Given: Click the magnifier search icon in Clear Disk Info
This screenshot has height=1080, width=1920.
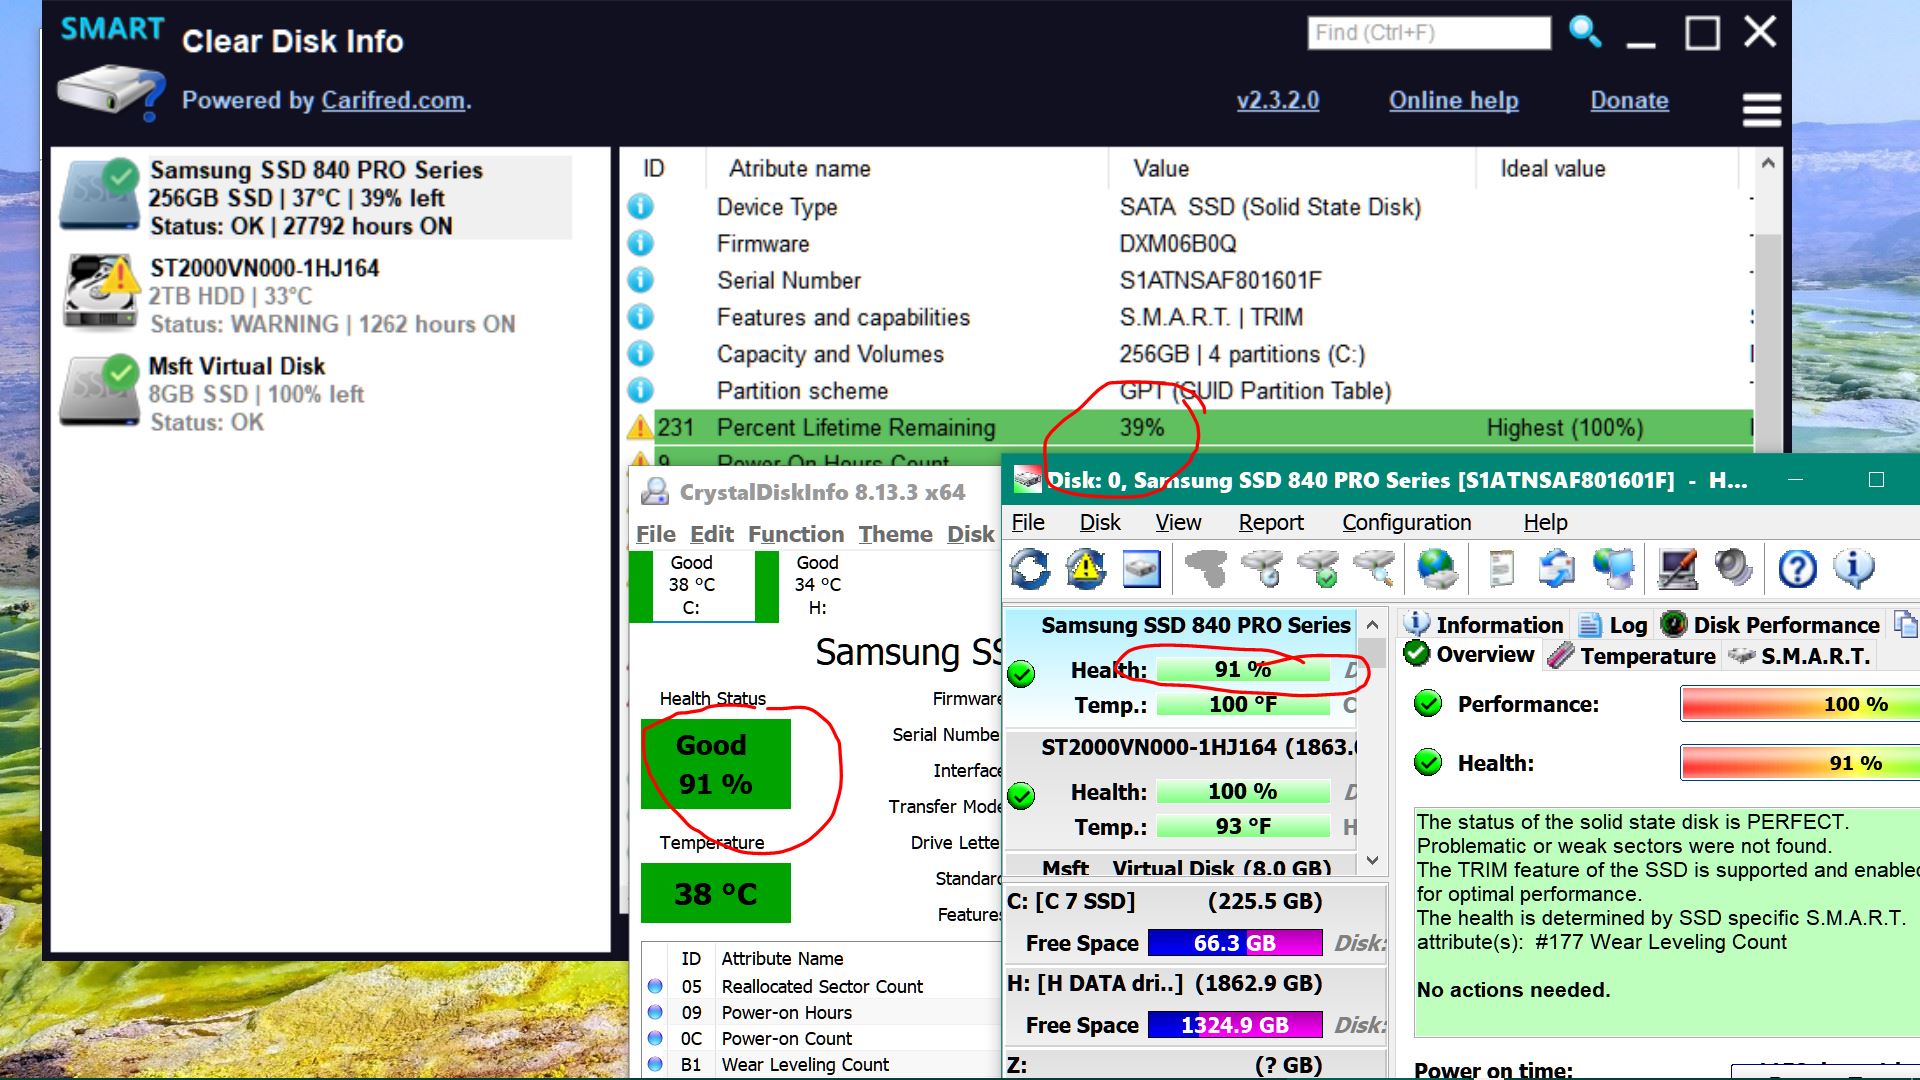Looking at the screenshot, I should coord(1585,32).
